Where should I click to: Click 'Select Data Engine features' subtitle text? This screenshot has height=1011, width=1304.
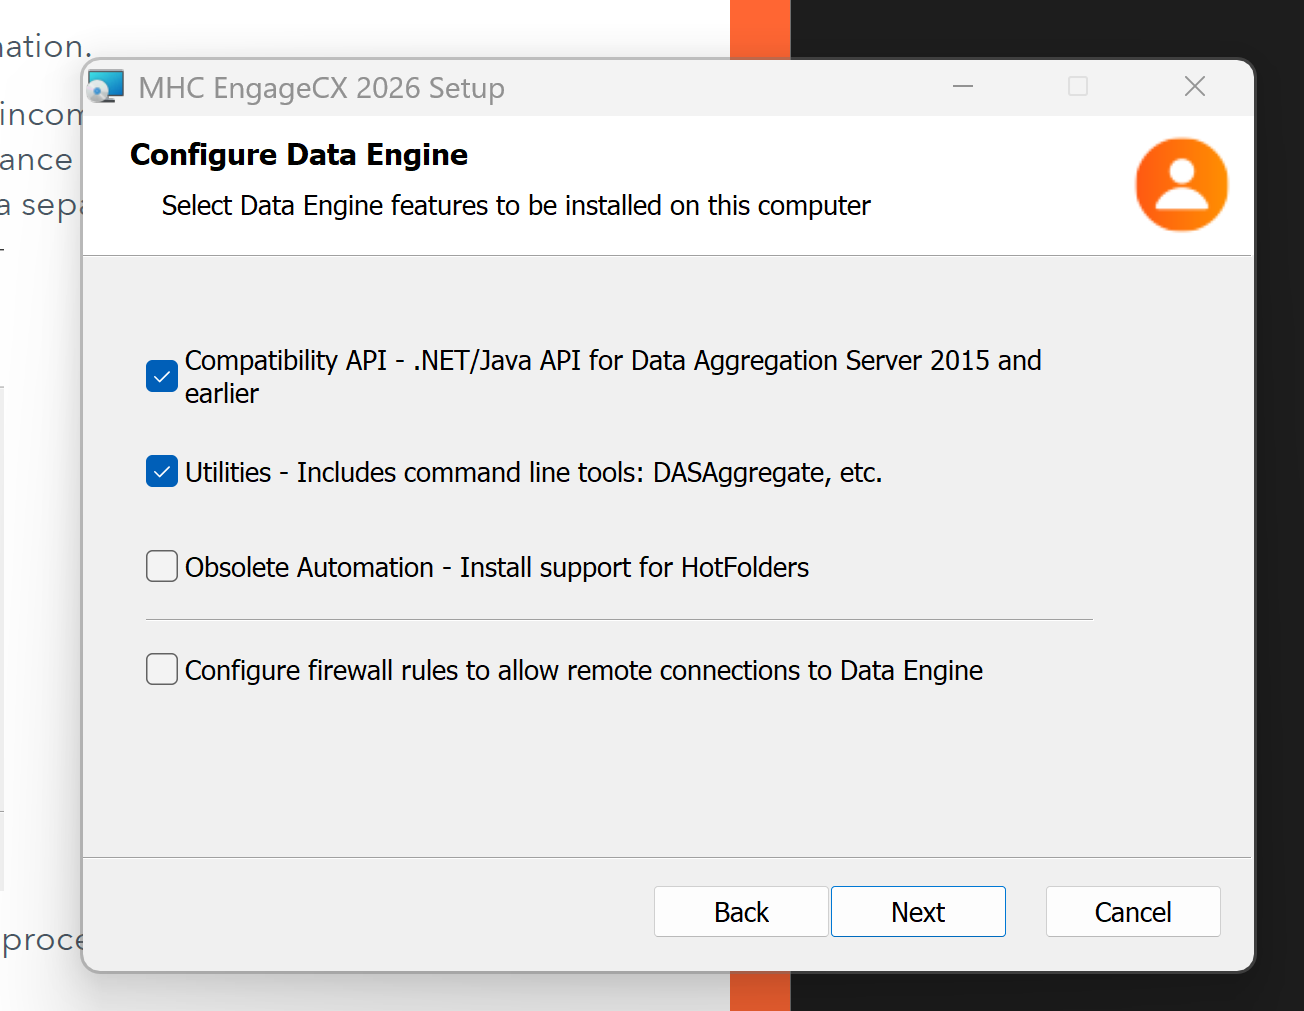tap(516, 206)
